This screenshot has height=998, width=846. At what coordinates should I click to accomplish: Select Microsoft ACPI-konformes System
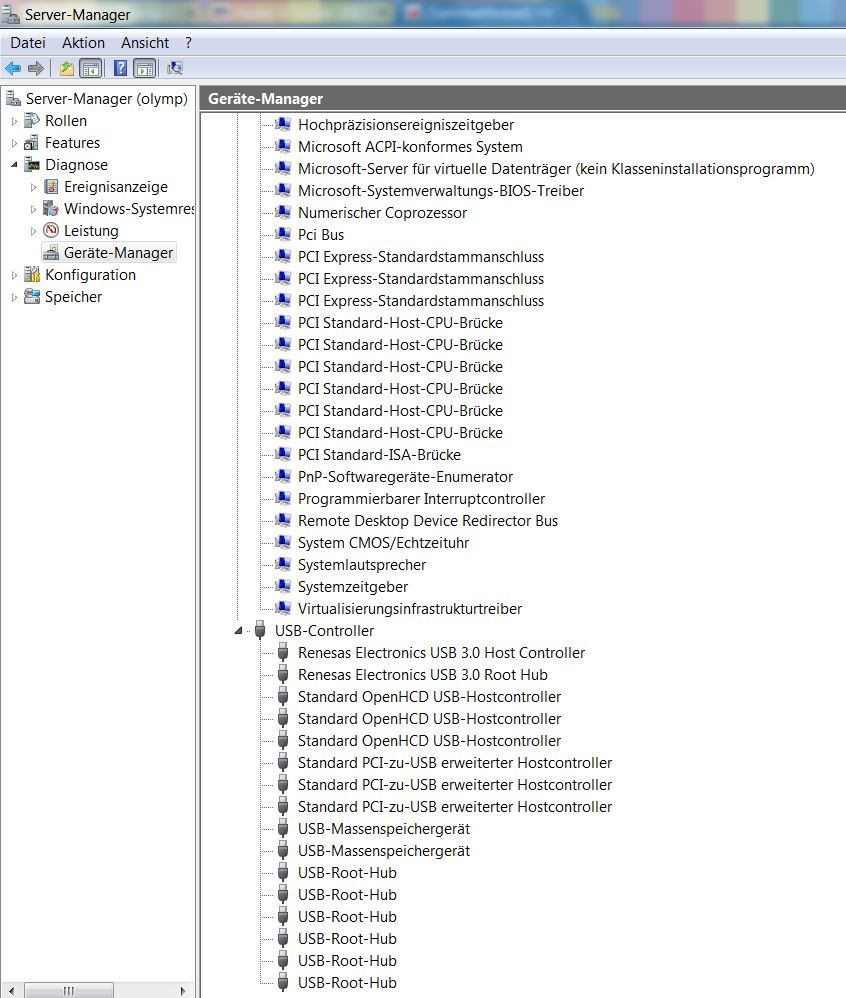pyautogui.click(x=410, y=146)
